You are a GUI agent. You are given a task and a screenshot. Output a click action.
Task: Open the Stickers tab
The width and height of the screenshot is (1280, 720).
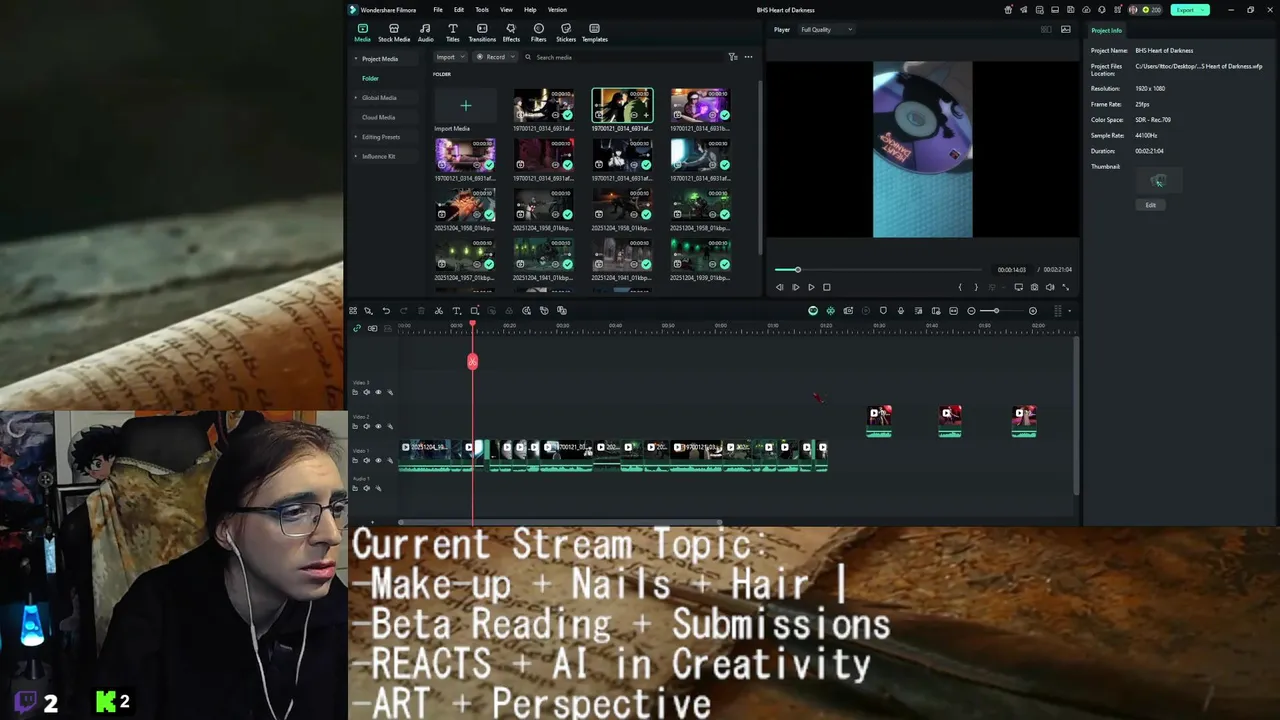point(566,33)
